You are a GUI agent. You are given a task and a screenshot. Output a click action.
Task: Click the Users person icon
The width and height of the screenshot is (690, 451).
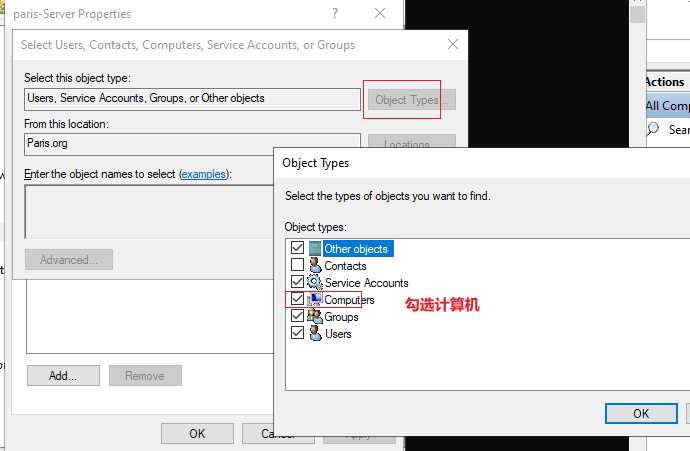[x=315, y=333]
